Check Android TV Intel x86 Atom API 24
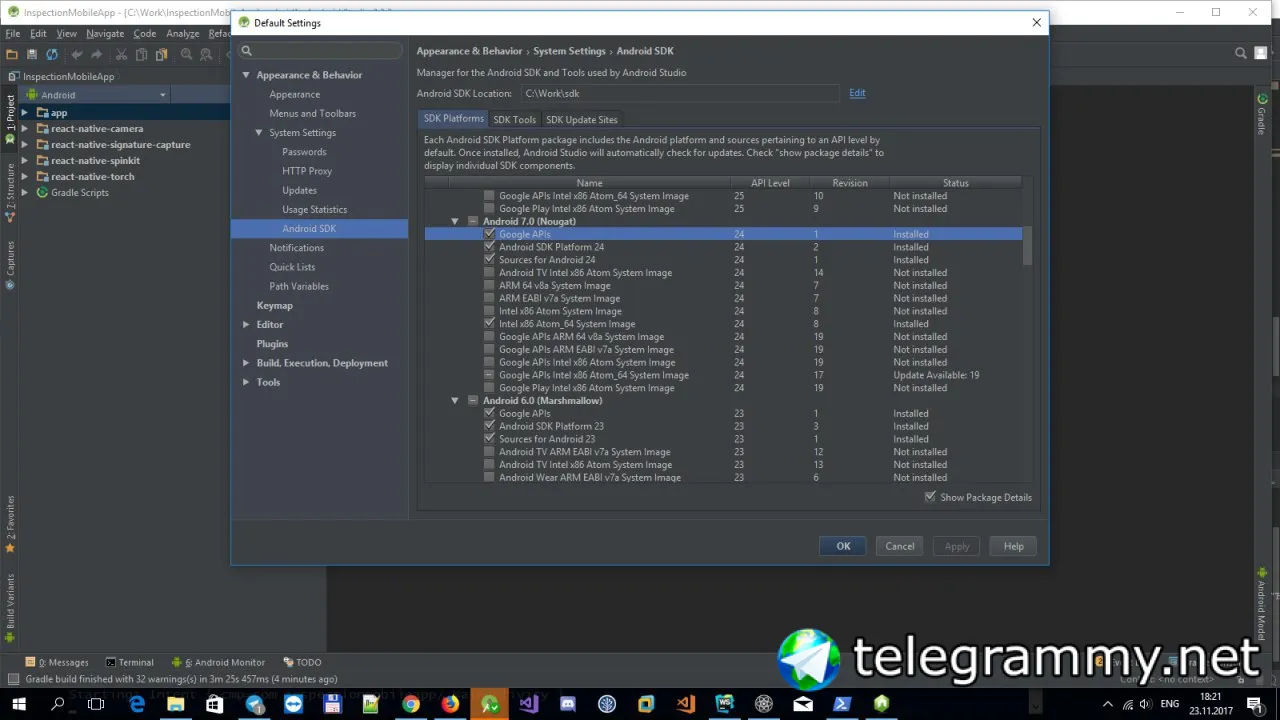The image size is (1280, 720). (489, 273)
